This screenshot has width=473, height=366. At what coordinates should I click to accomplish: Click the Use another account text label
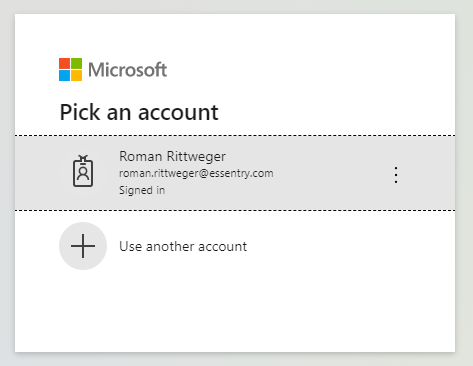pyautogui.click(x=183, y=246)
